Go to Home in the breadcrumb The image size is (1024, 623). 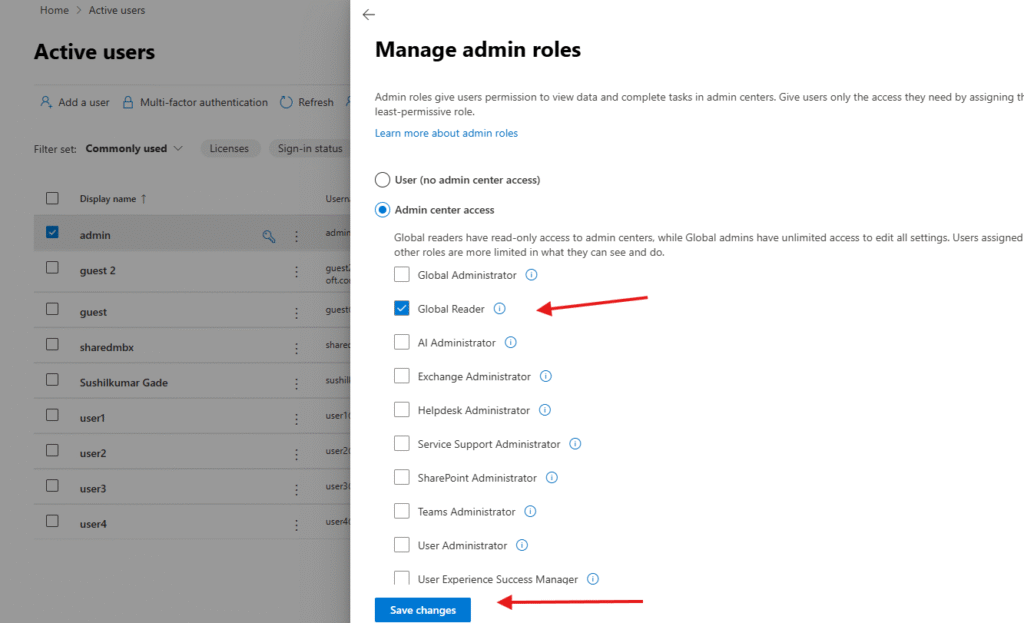tap(54, 10)
